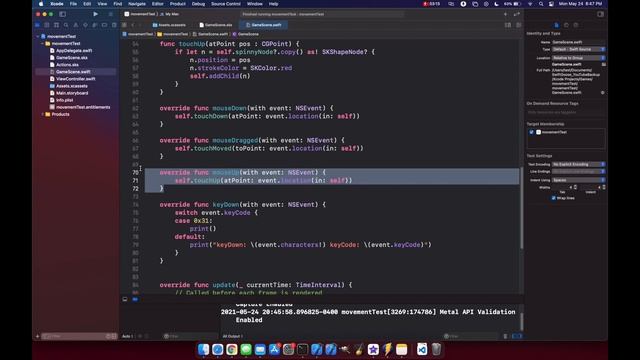The width and height of the screenshot is (640, 360).
Task: Toggle the inspector panel at top right
Action: click(x=600, y=14)
